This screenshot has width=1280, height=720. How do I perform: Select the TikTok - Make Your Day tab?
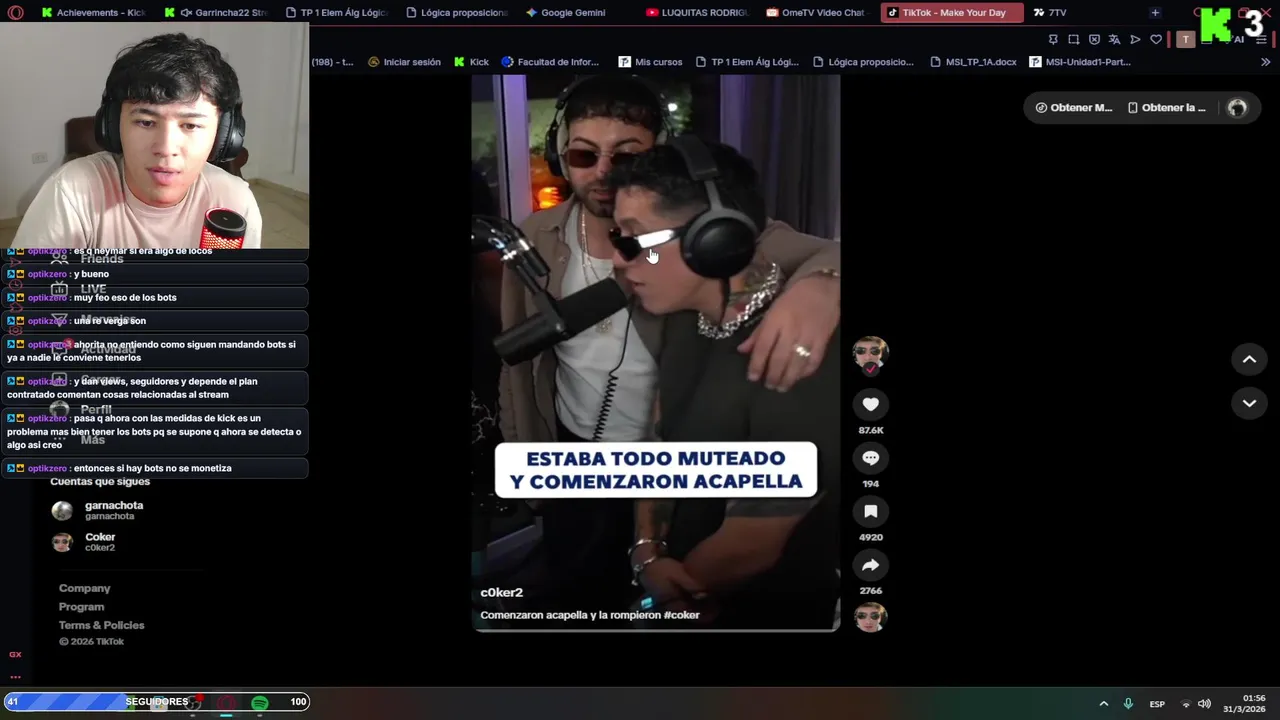pyautogui.click(x=953, y=13)
